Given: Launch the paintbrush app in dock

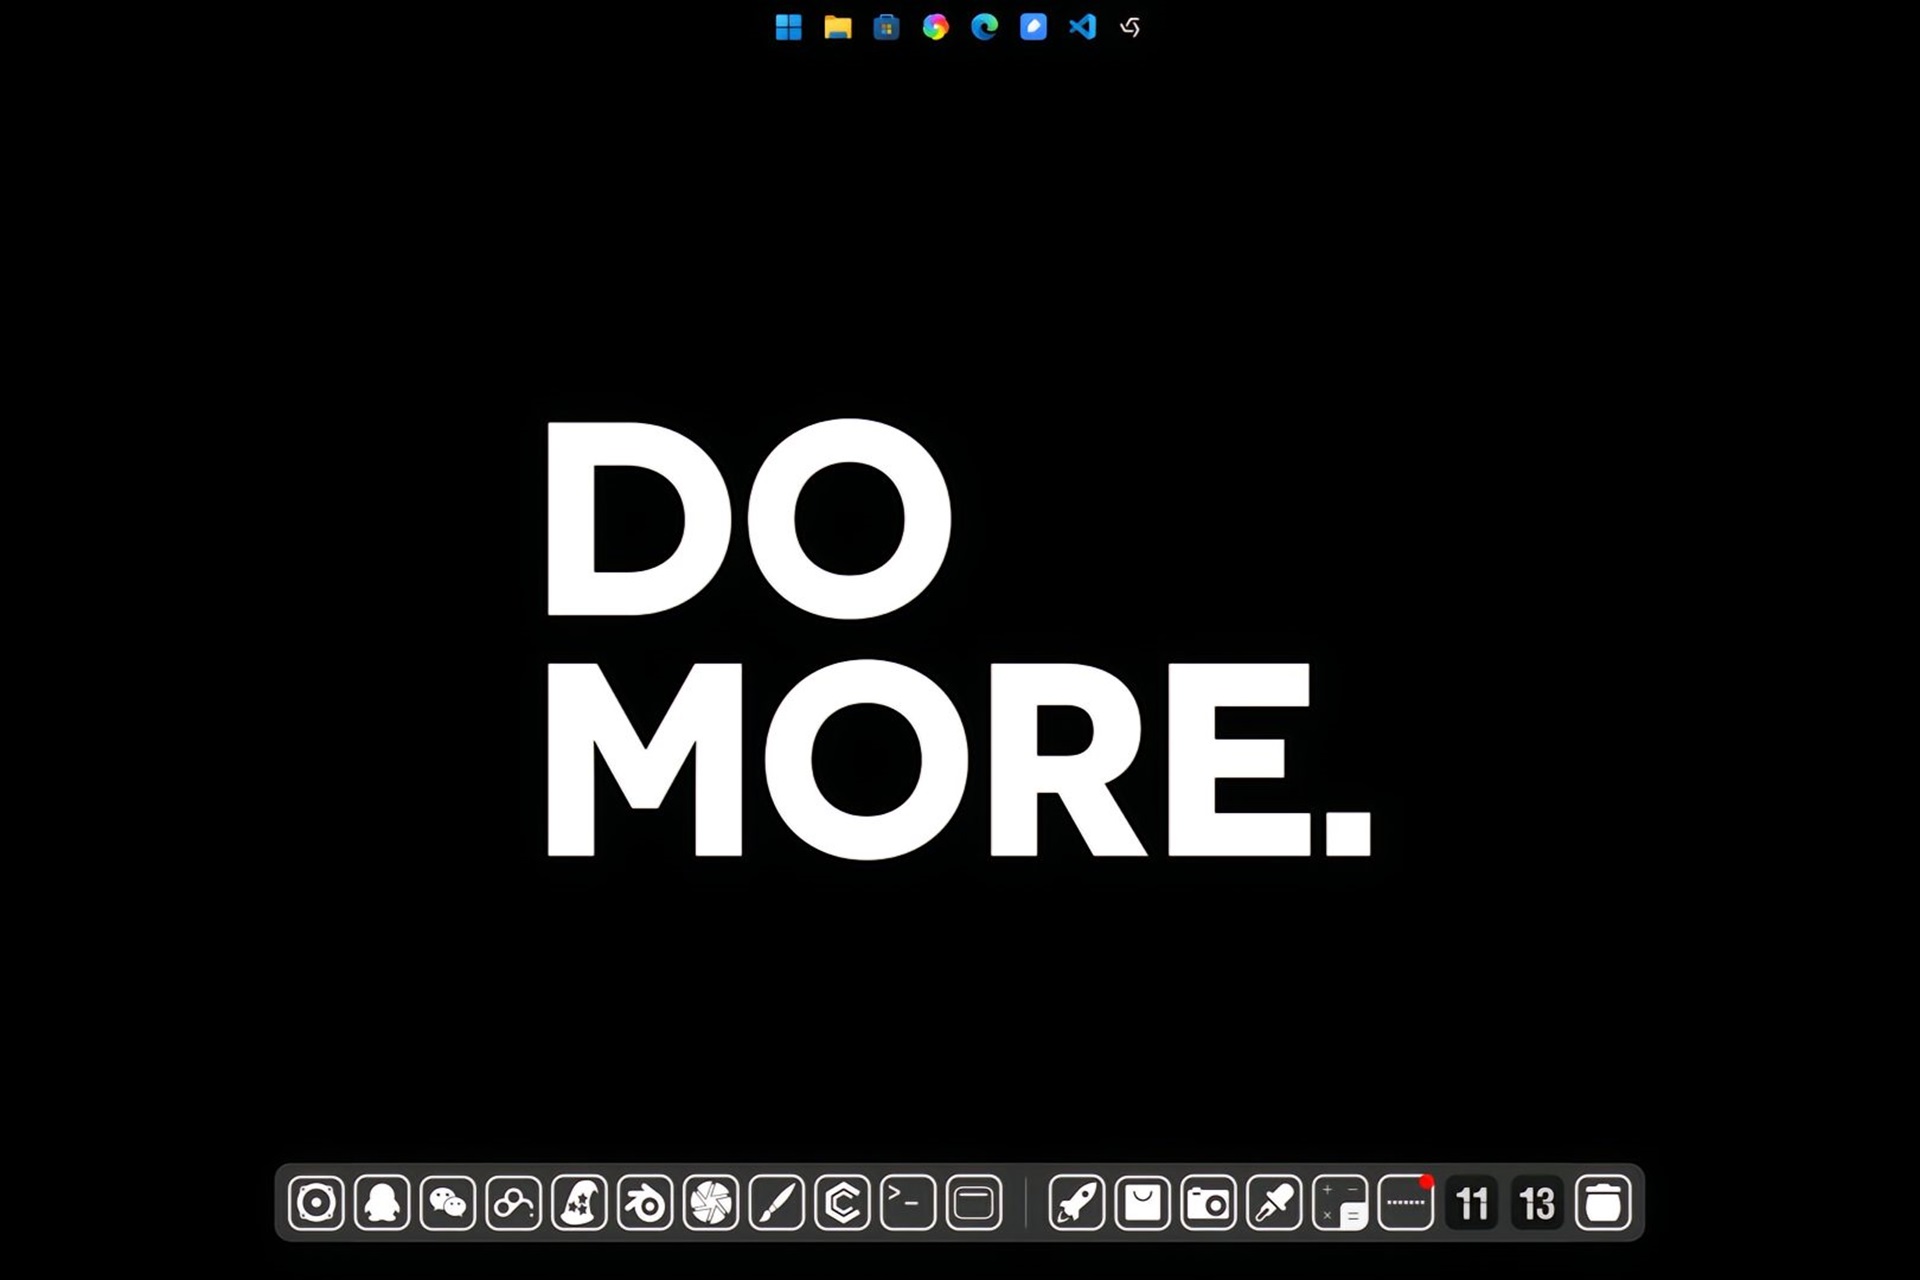Looking at the screenshot, I should click(777, 1202).
